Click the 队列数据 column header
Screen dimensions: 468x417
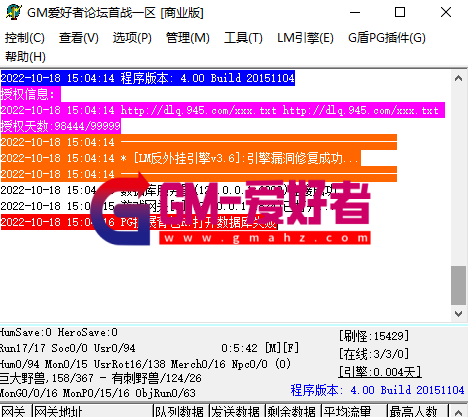click(181, 411)
